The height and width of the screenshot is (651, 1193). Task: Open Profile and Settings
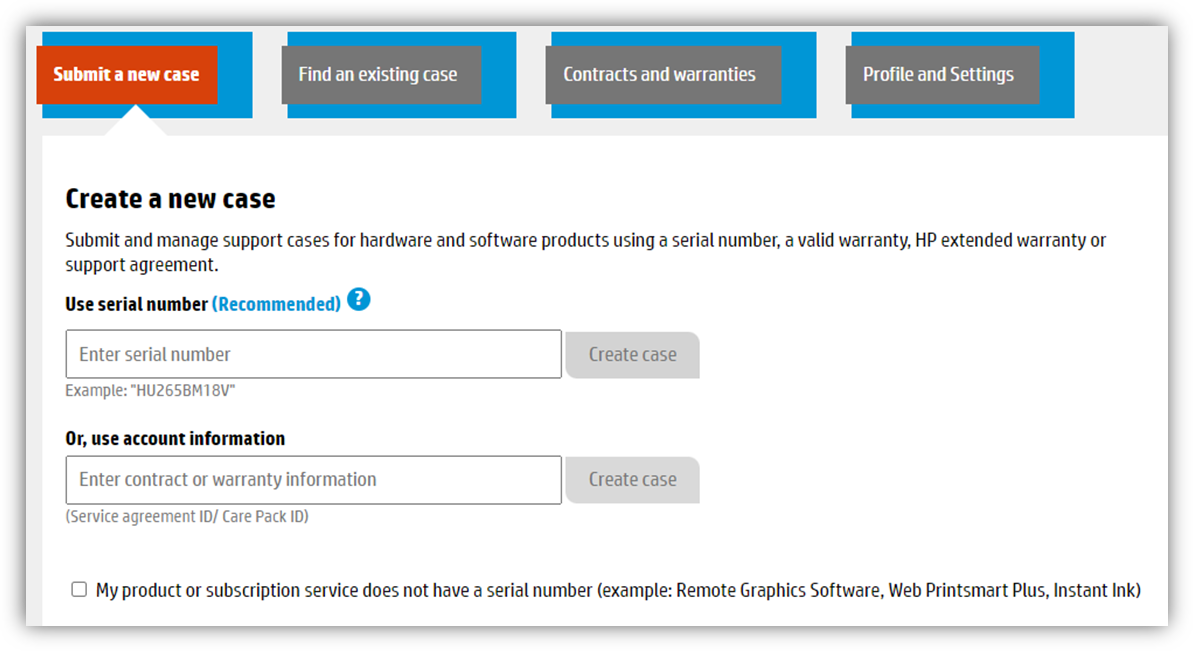pyautogui.click(x=939, y=74)
